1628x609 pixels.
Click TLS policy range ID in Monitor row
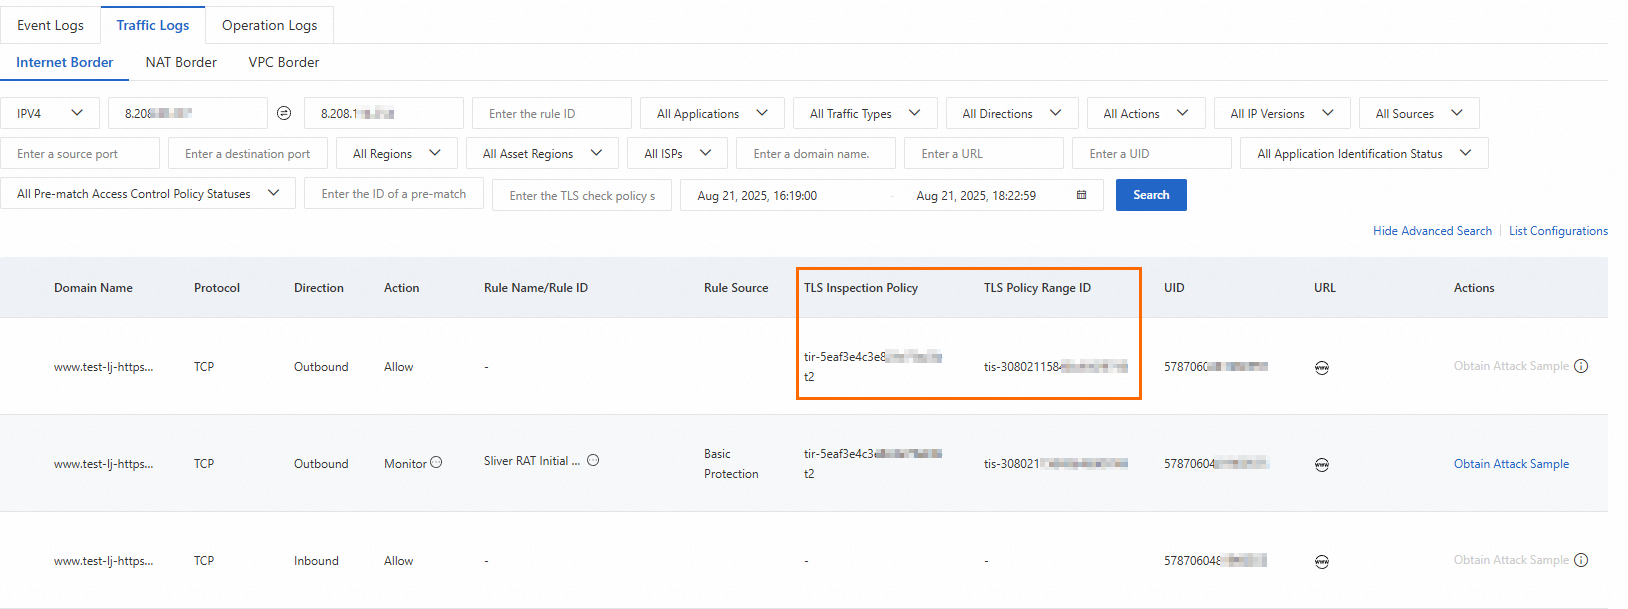pos(1056,464)
